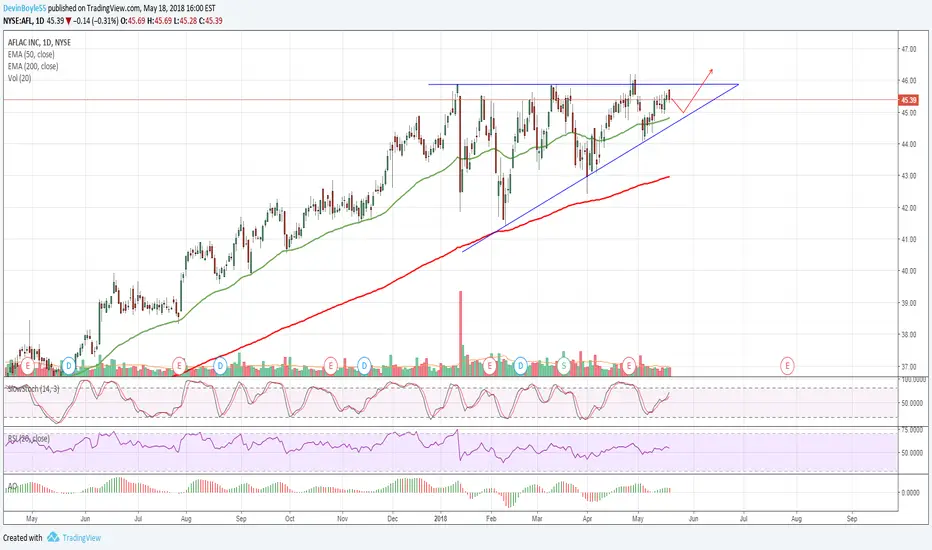
Task: Open the TradingView link in the footer
Action: click(x=81, y=538)
